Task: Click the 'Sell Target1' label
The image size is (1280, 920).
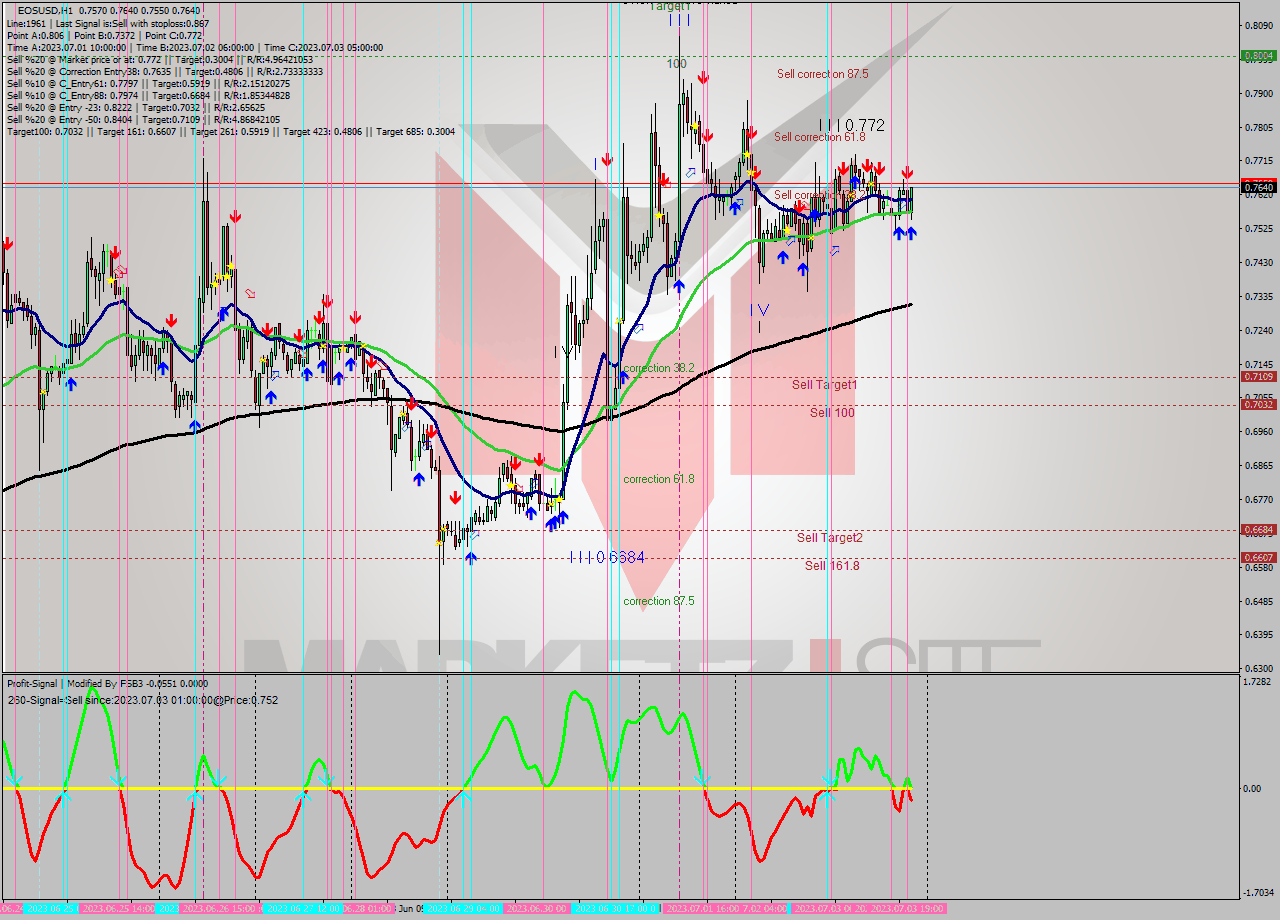Action: click(x=824, y=385)
